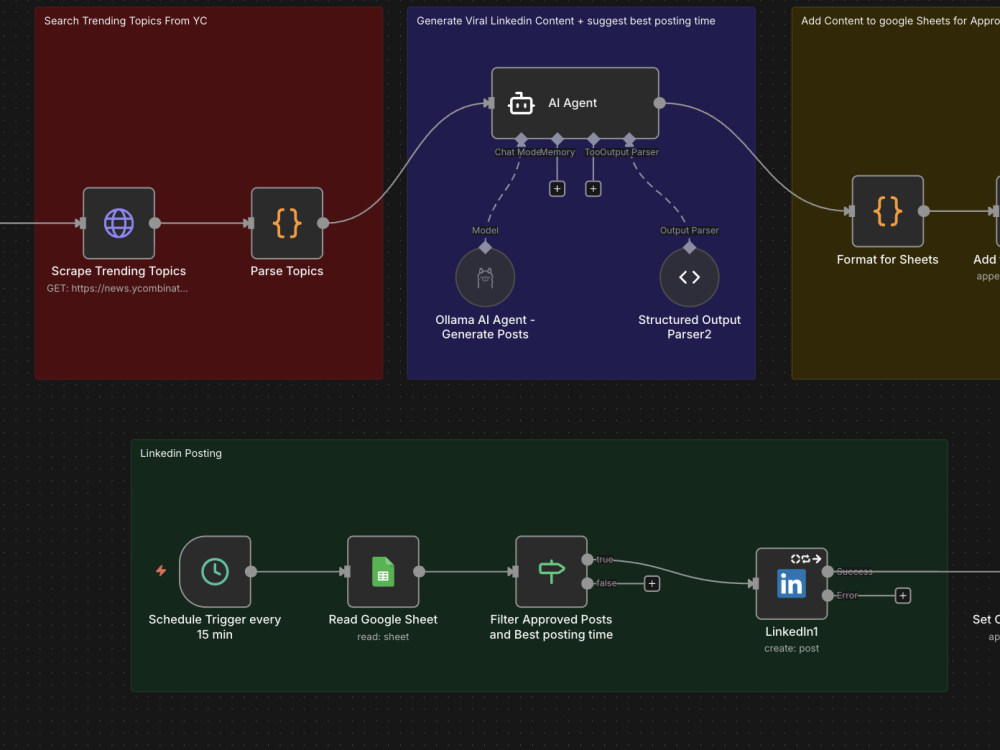The height and width of the screenshot is (750, 1000).
Task: Click the Schedule Trigger output connector
Action: 251,571
